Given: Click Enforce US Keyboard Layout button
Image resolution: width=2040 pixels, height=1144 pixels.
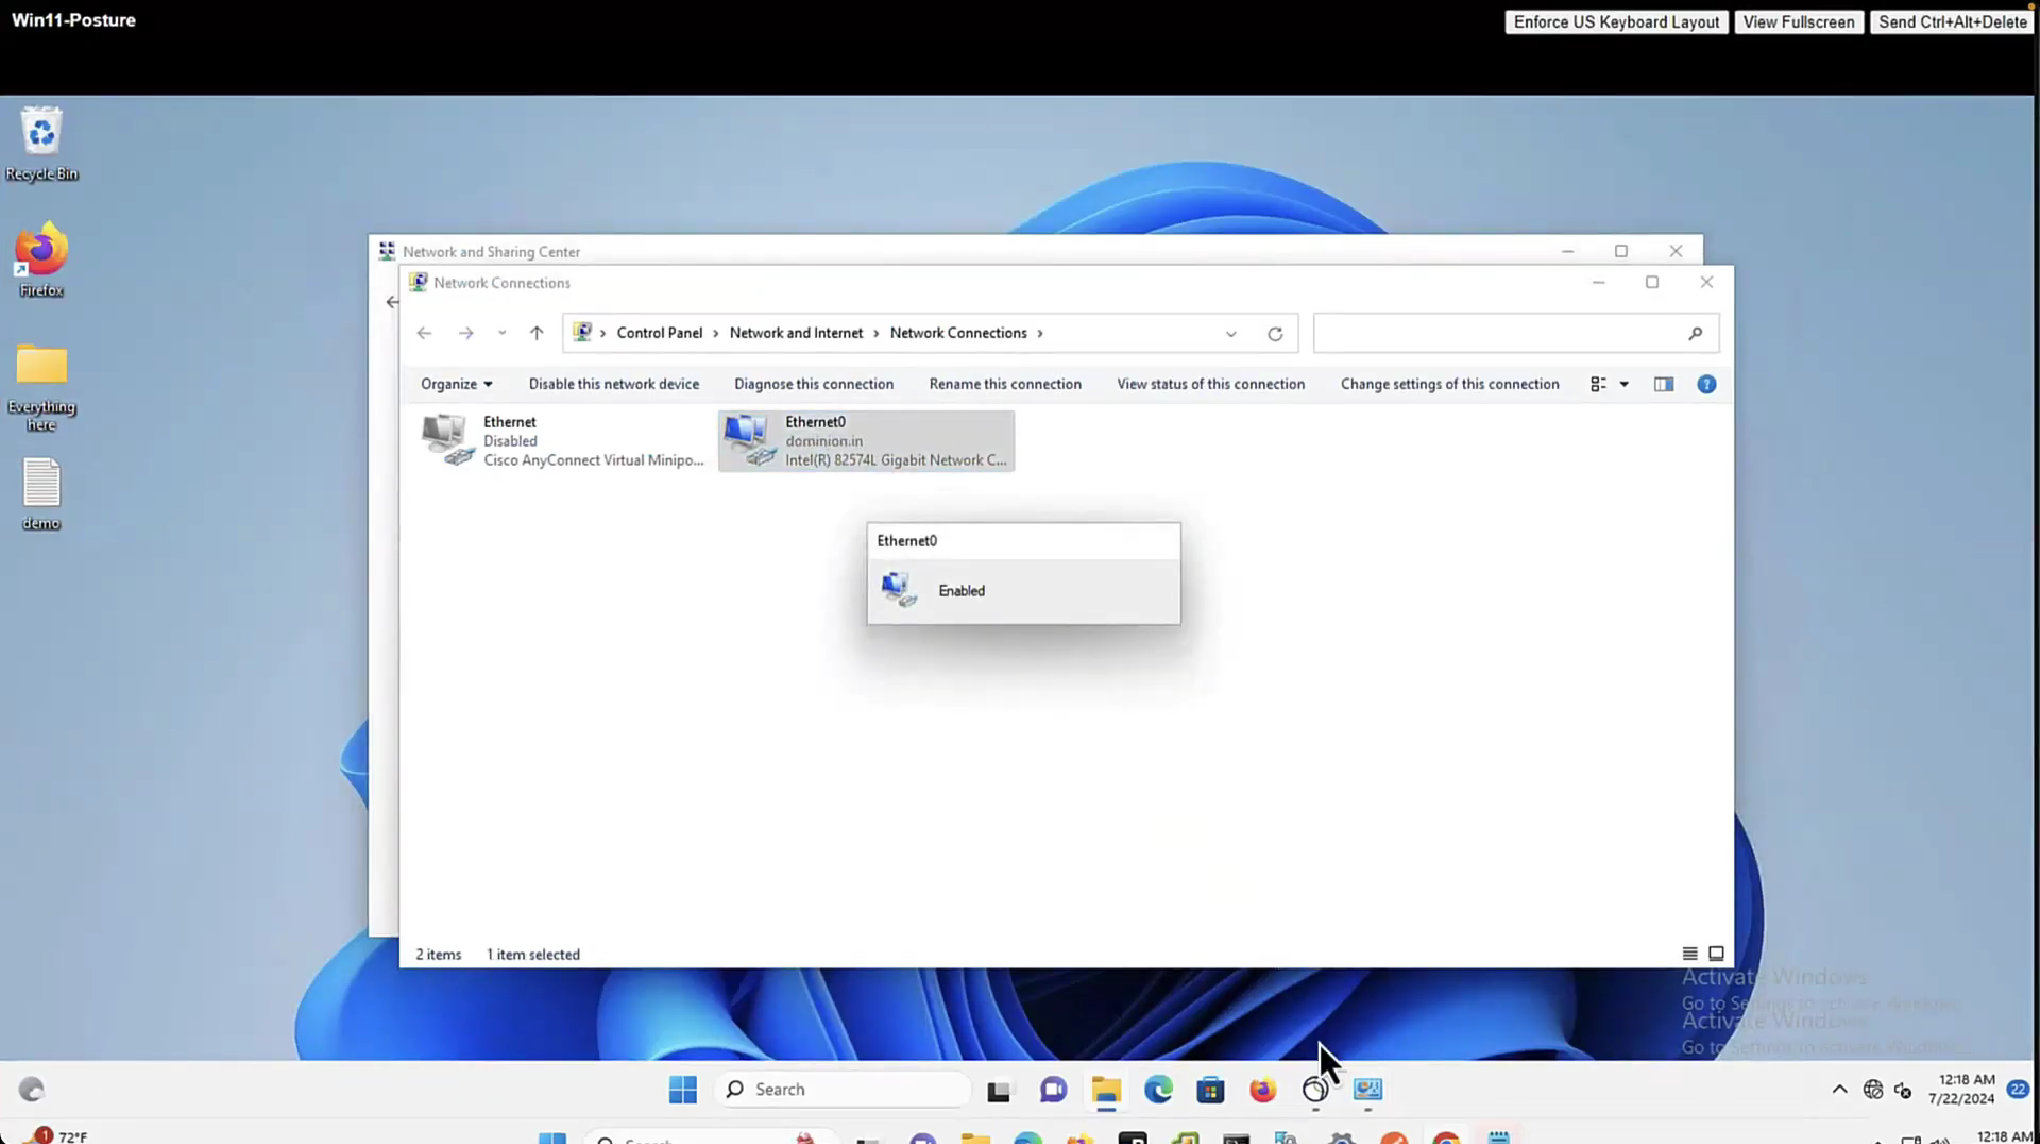Looking at the screenshot, I should tap(1616, 22).
